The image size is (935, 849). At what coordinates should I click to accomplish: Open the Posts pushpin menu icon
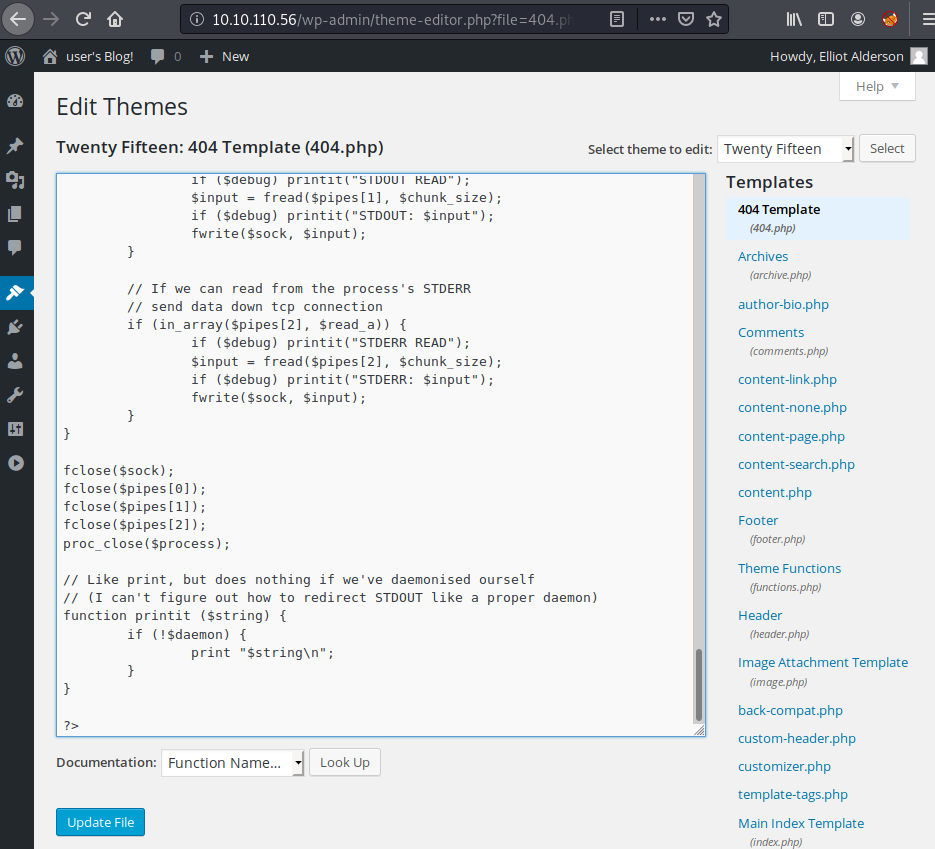[15, 146]
